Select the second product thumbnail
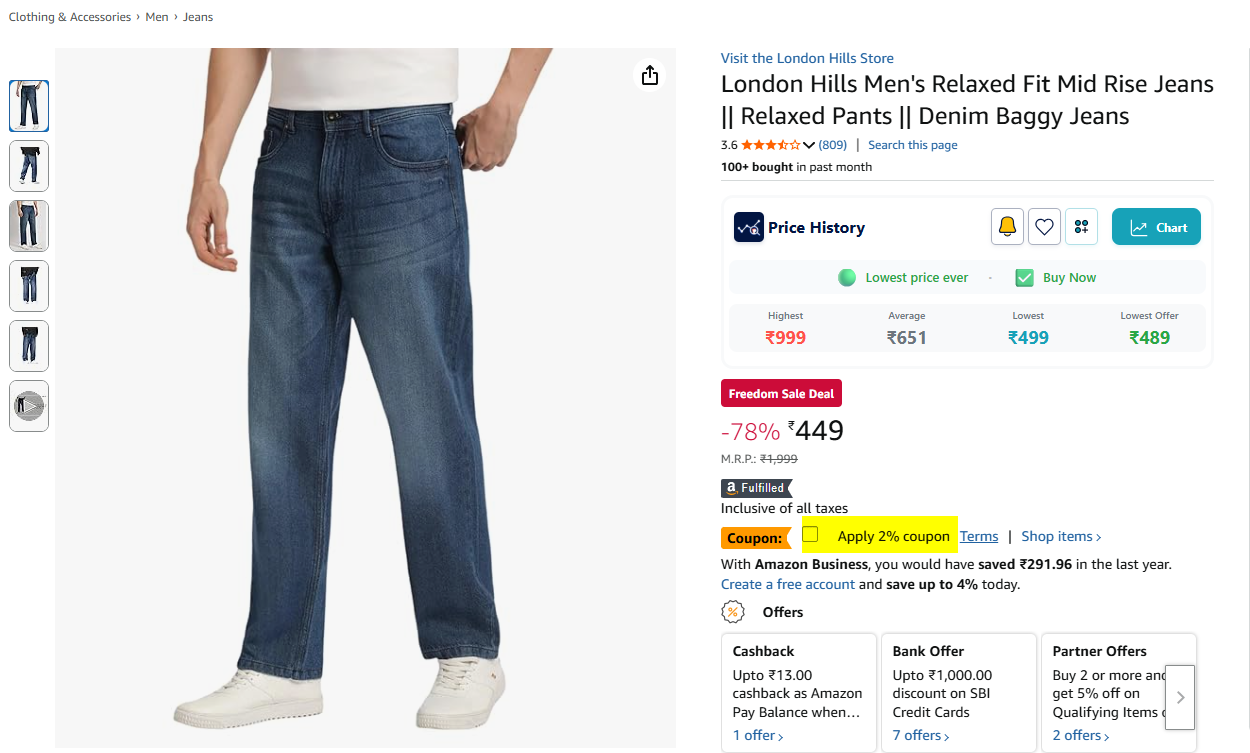 coord(29,166)
